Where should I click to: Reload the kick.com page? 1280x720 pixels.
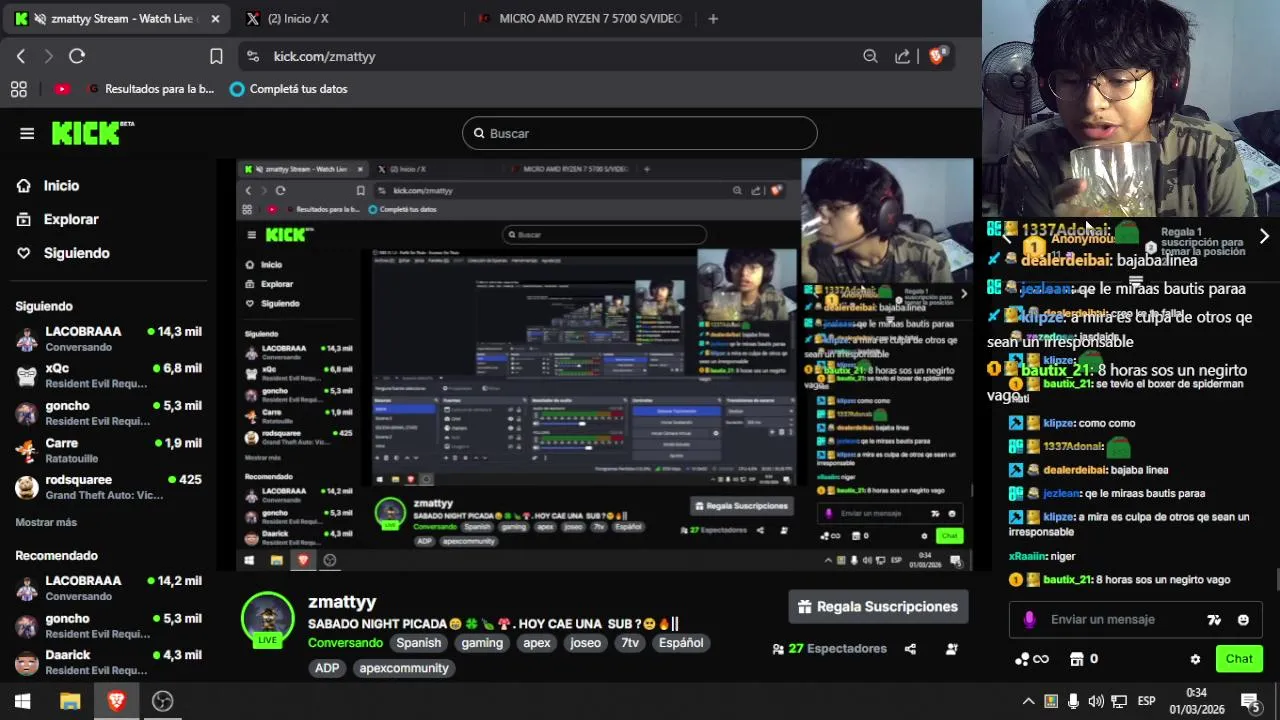coord(77,56)
